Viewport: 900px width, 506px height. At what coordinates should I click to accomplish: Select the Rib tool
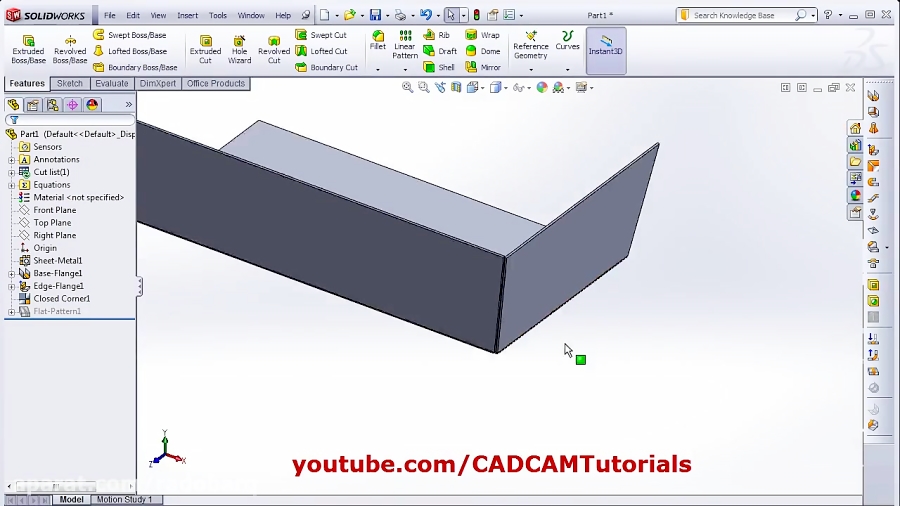(x=437, y=35)
